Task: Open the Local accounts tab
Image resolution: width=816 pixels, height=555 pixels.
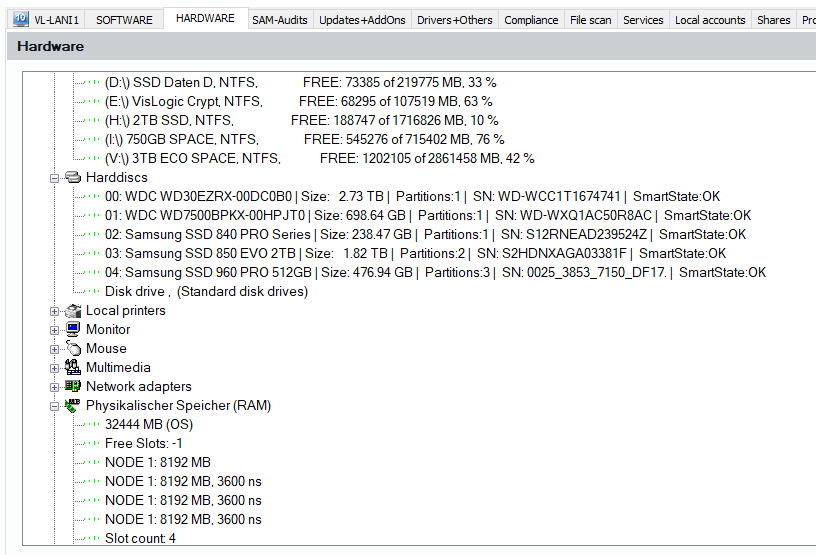Action: click(x=710, y=20)
